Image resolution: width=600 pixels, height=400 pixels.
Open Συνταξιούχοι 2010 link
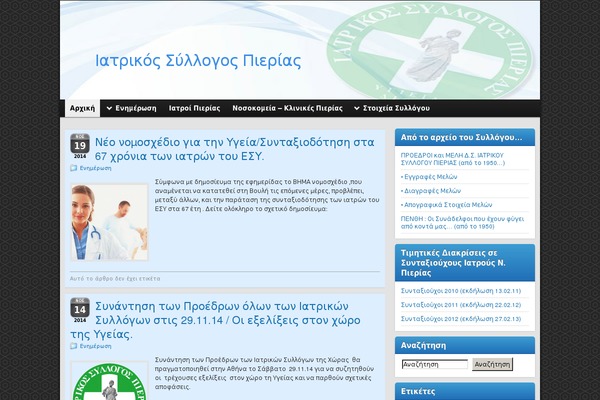(461, 291)
